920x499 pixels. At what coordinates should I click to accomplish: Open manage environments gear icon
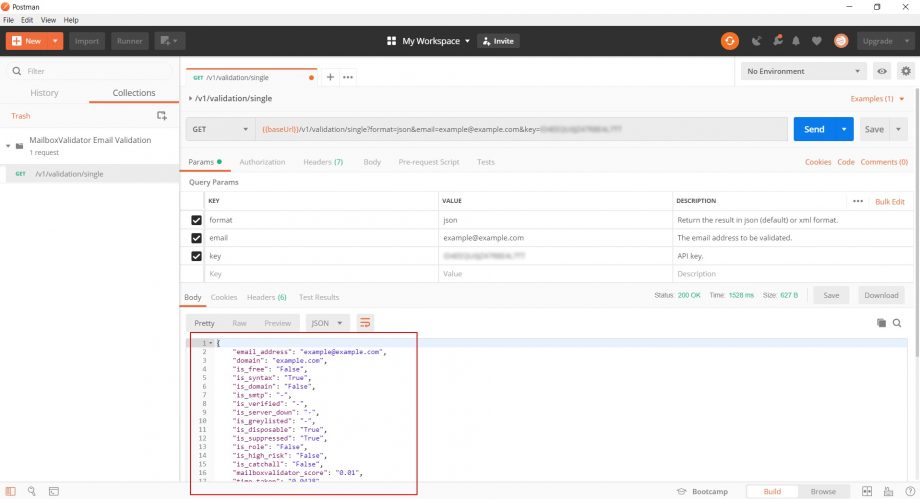(x=906, y=71)
